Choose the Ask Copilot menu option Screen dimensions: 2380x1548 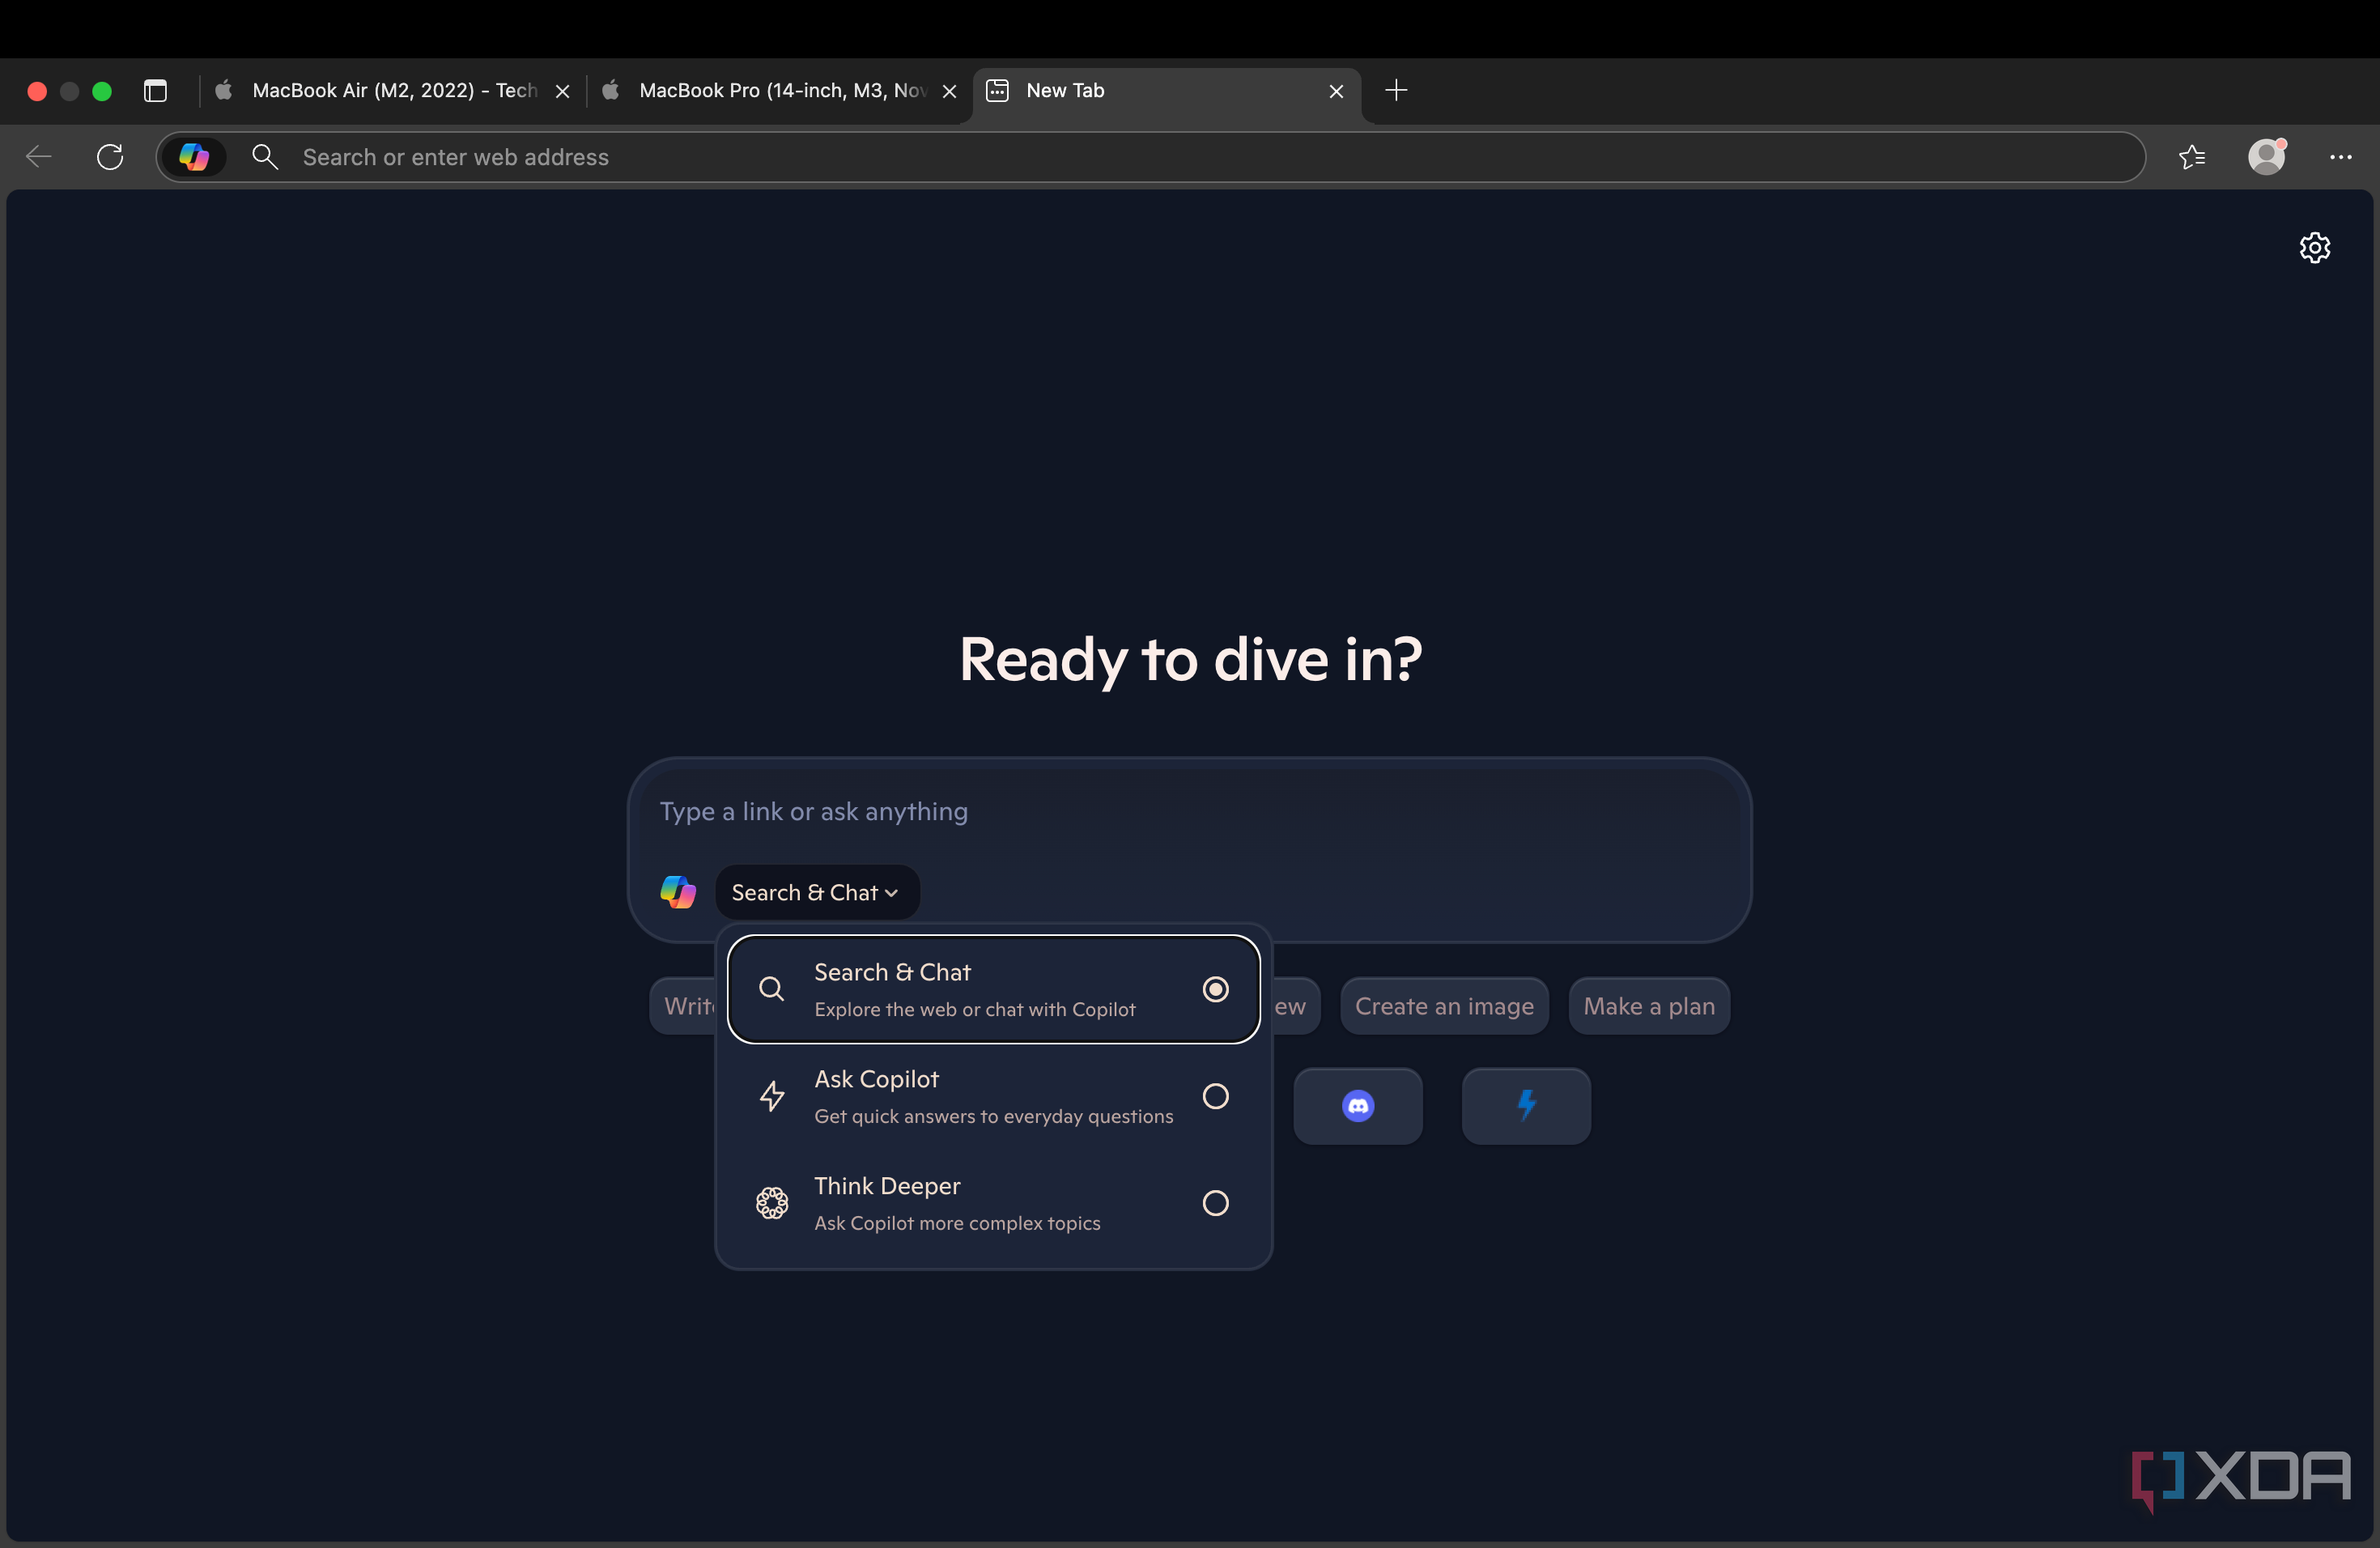click(993, 1096)
